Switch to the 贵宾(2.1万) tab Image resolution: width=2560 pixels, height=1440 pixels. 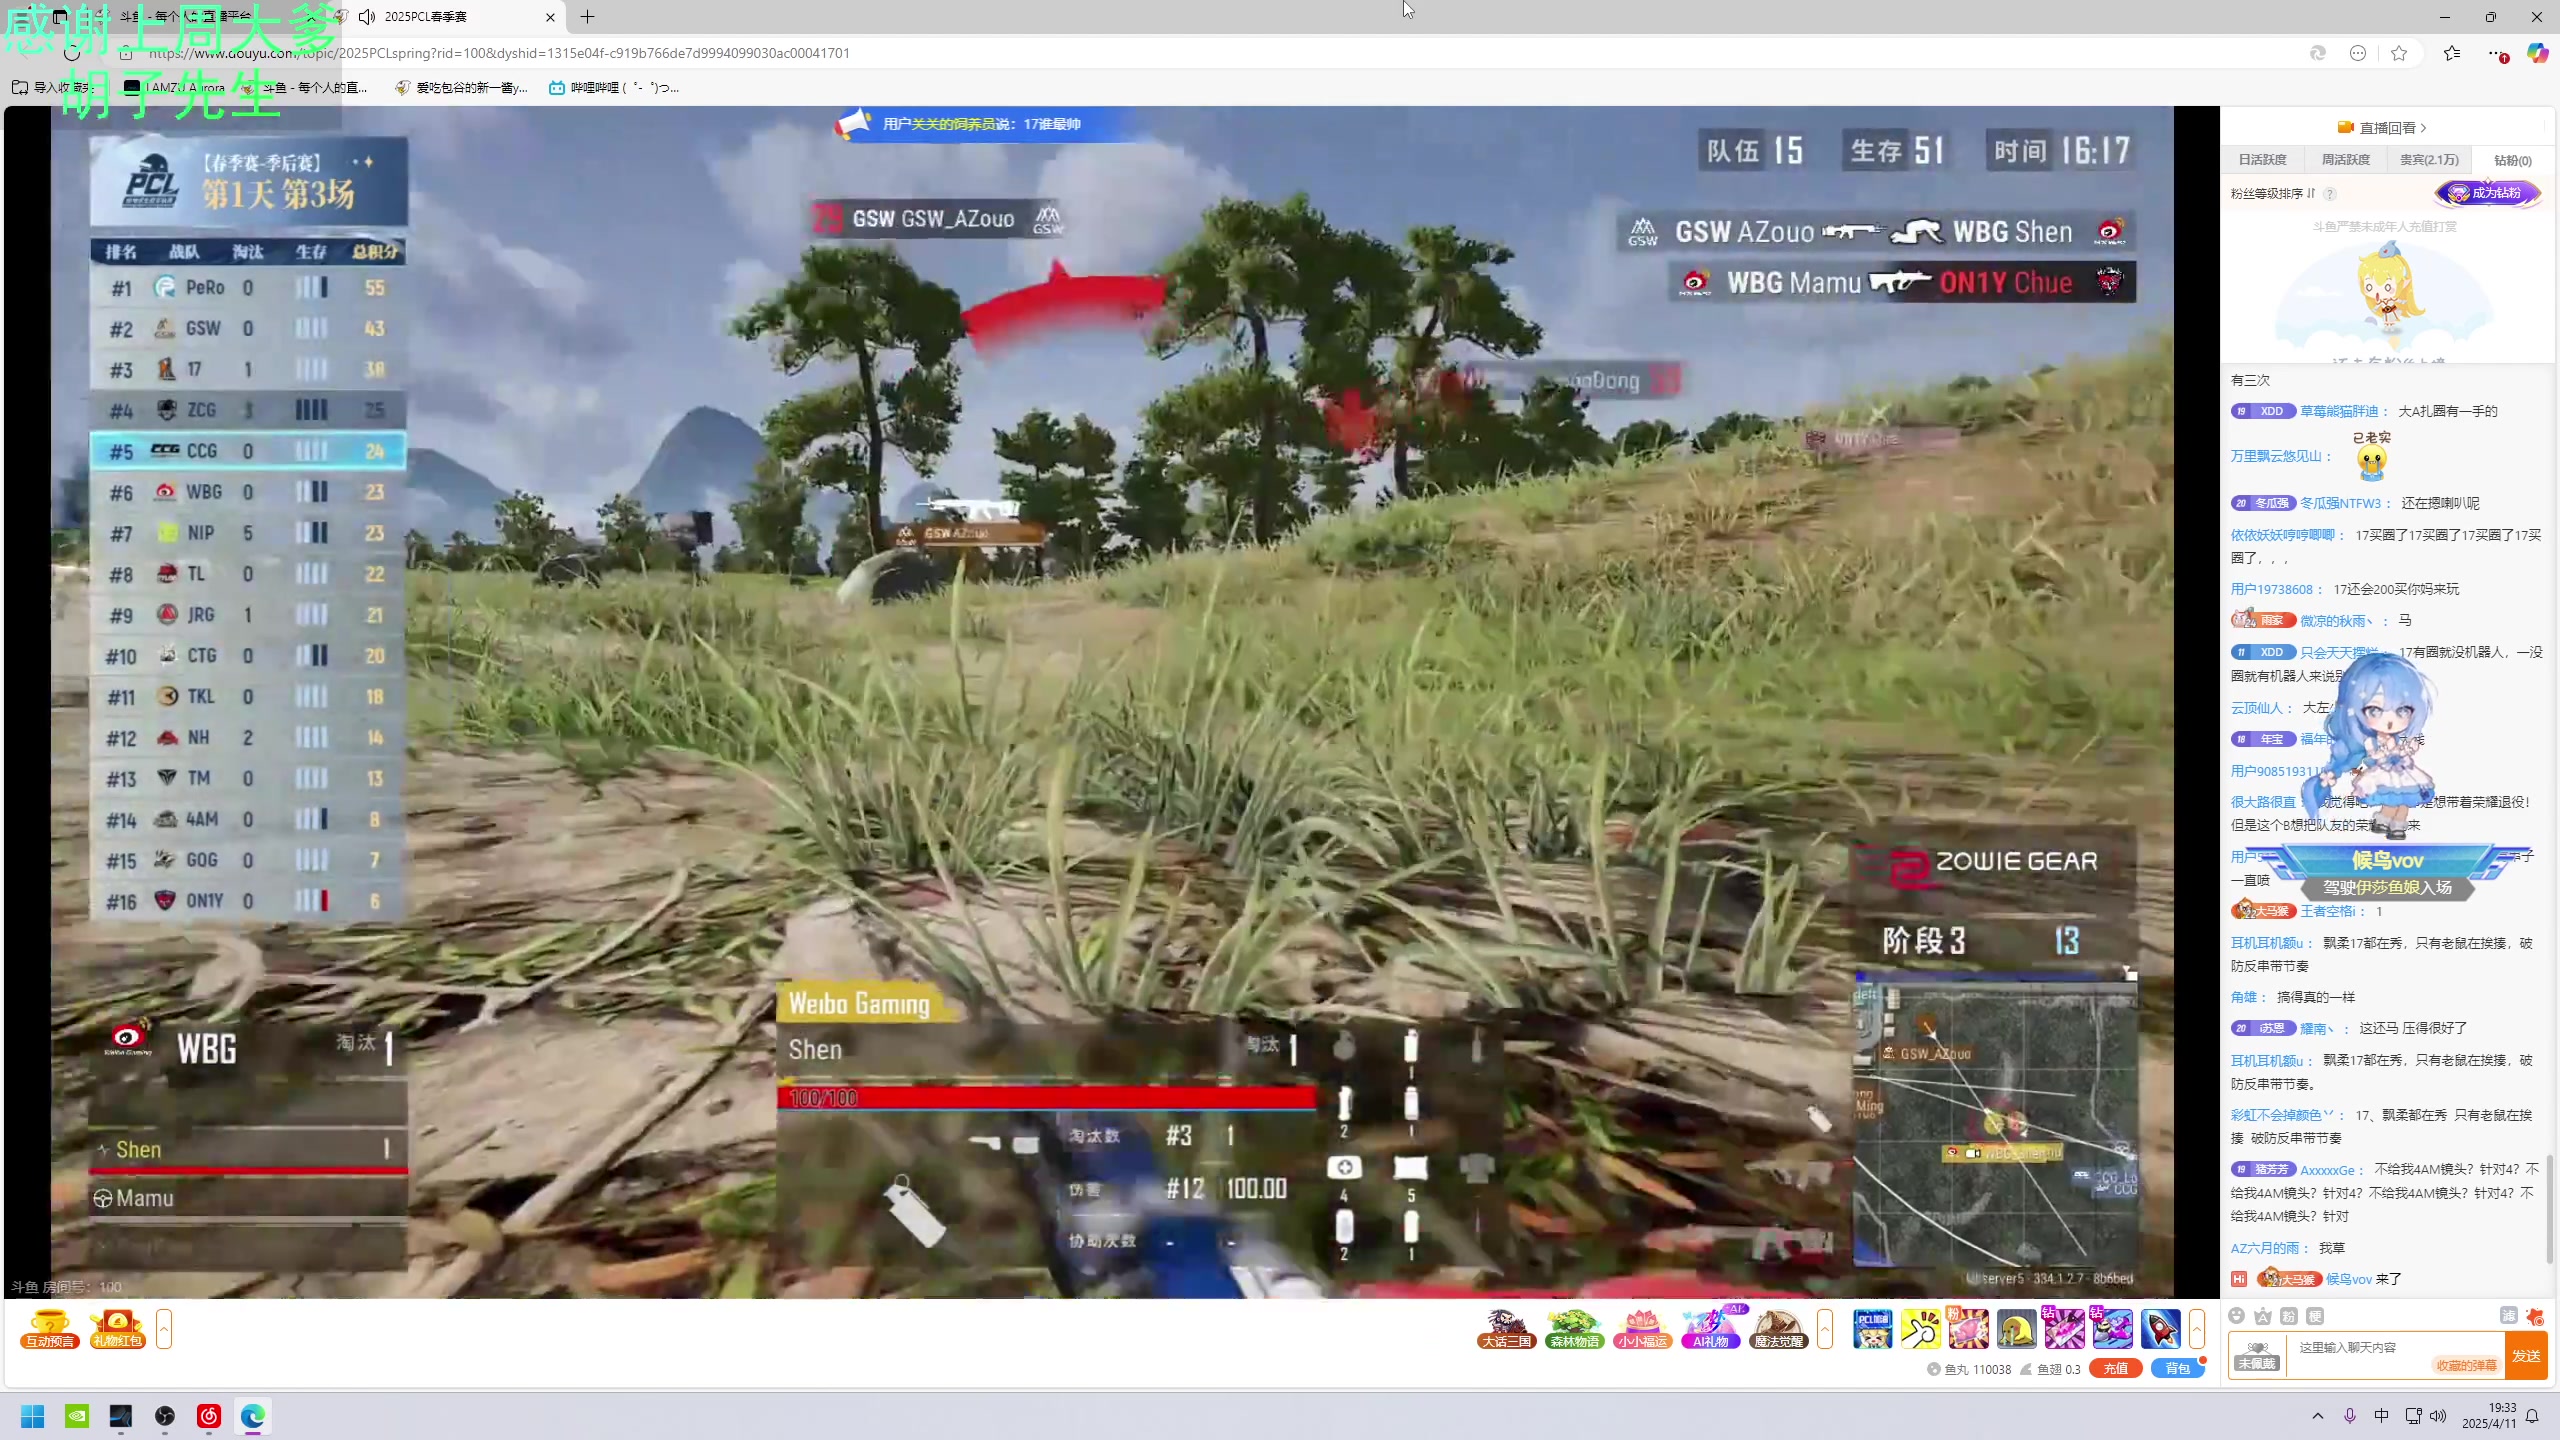pyautogui.click(x=2429, y=160)
